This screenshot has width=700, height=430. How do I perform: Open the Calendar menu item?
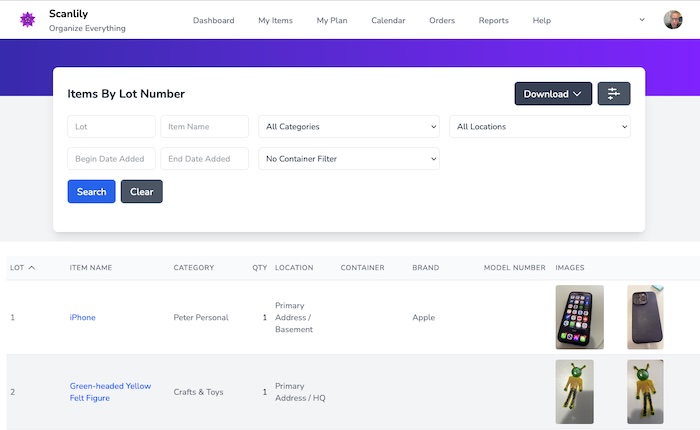(388, 20)
